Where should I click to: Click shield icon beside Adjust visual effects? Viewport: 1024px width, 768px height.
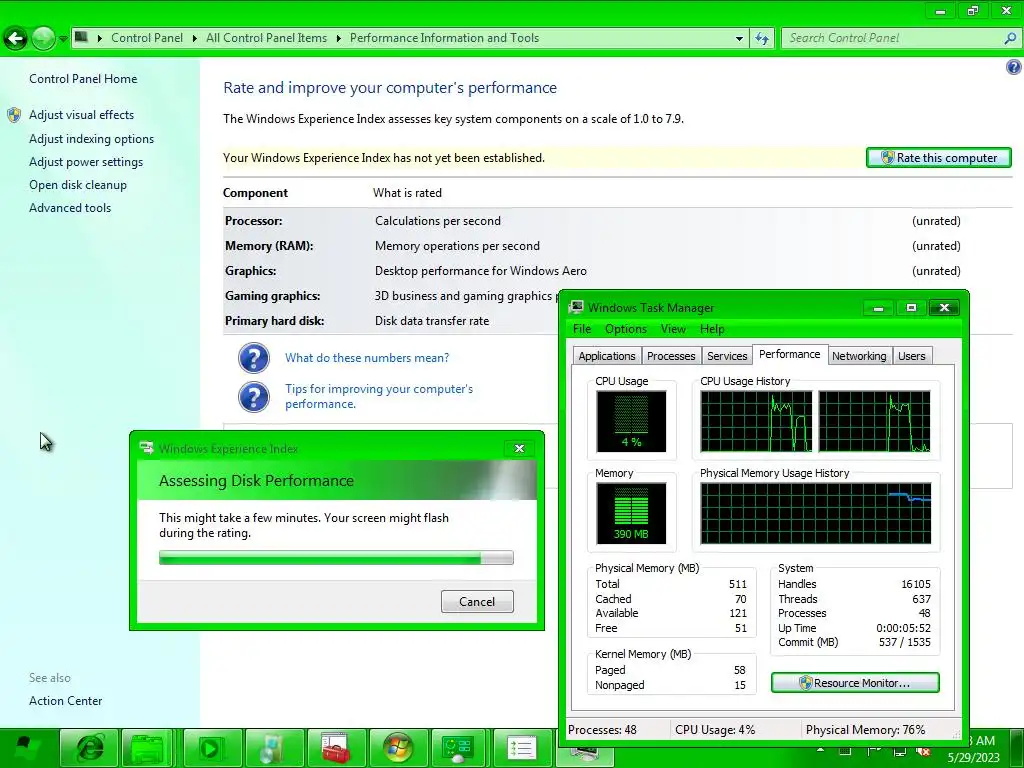14,116
